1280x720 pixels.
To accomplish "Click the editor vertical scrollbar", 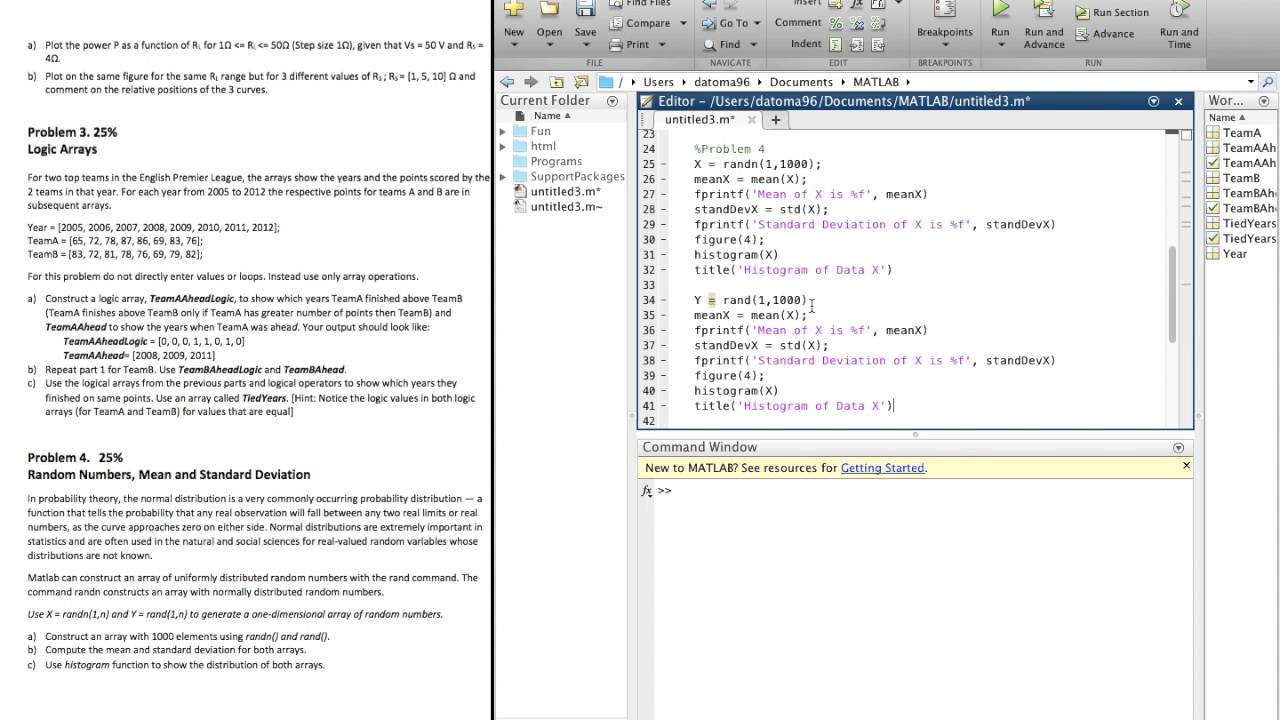I will click(1172, 295).
